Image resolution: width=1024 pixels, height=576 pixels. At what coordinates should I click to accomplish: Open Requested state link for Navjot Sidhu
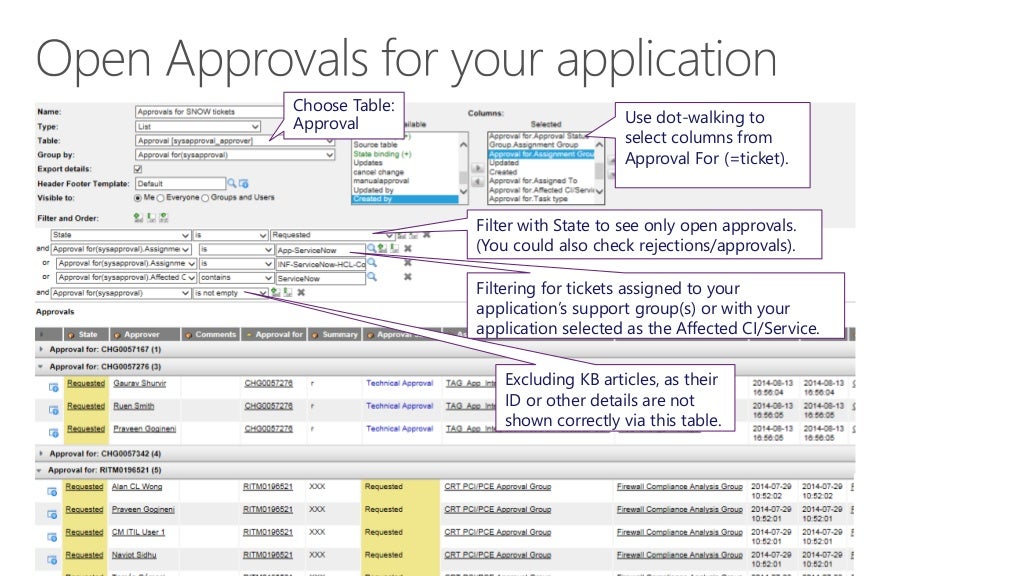pos(84,555)
